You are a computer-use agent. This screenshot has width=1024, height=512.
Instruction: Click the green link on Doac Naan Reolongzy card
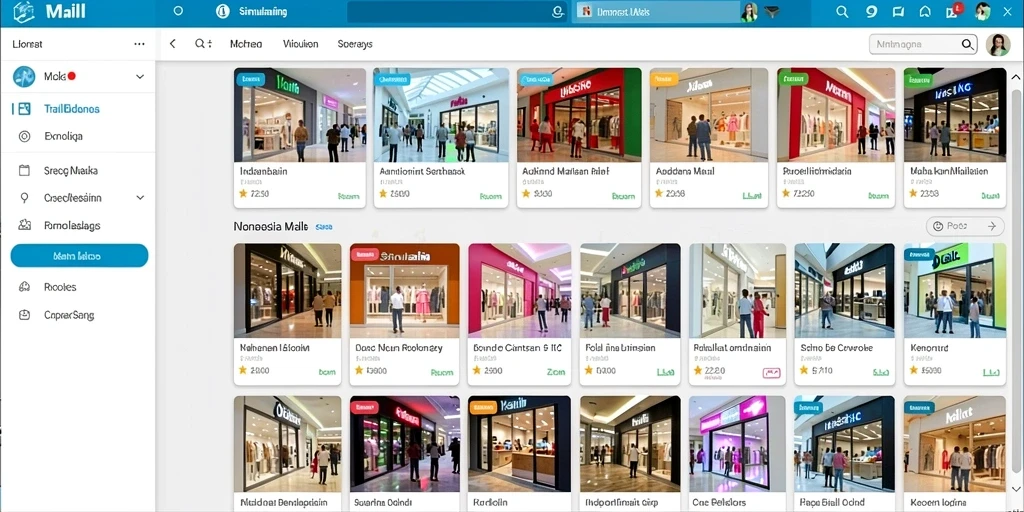pos(442,372)
